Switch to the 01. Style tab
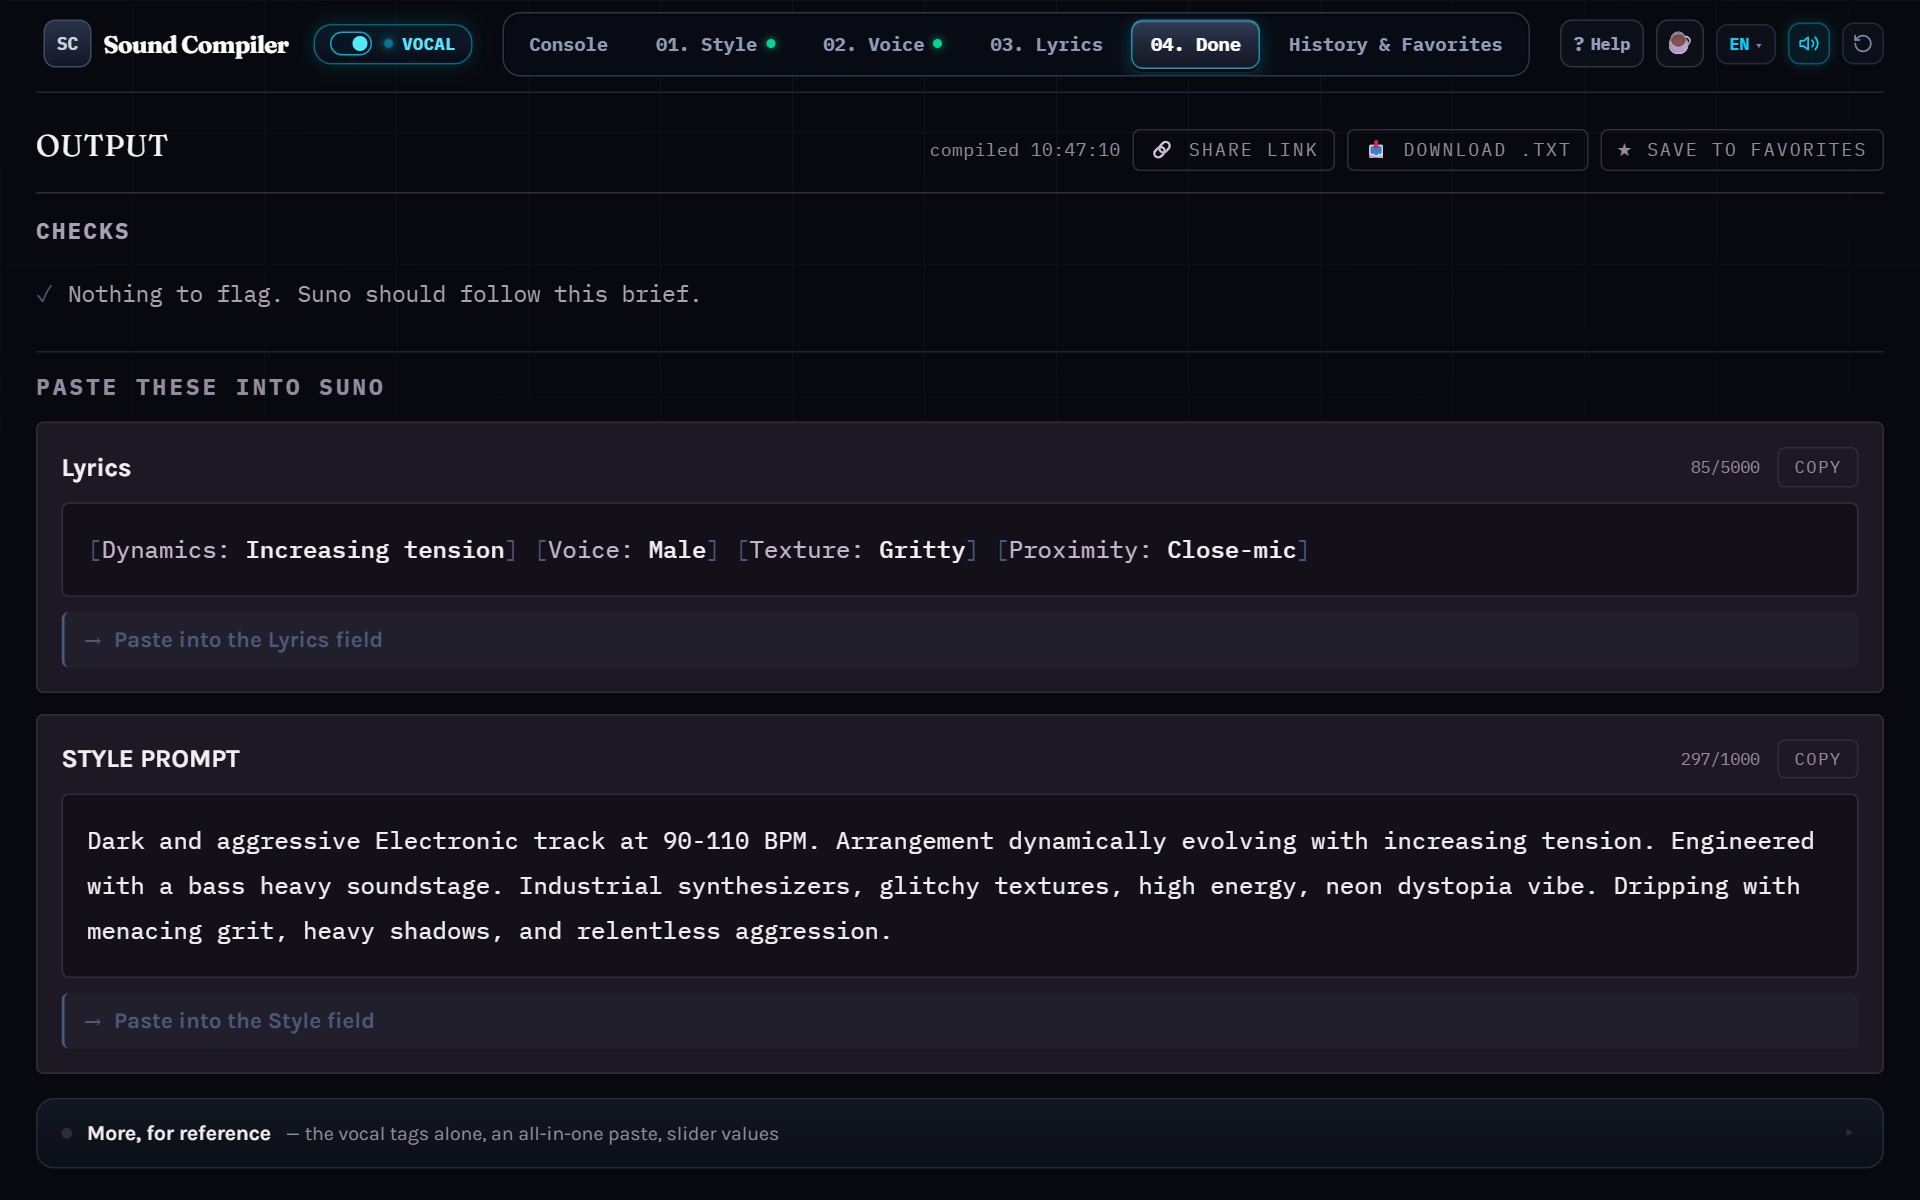The image size is (1920, 1200). (715, 44)
